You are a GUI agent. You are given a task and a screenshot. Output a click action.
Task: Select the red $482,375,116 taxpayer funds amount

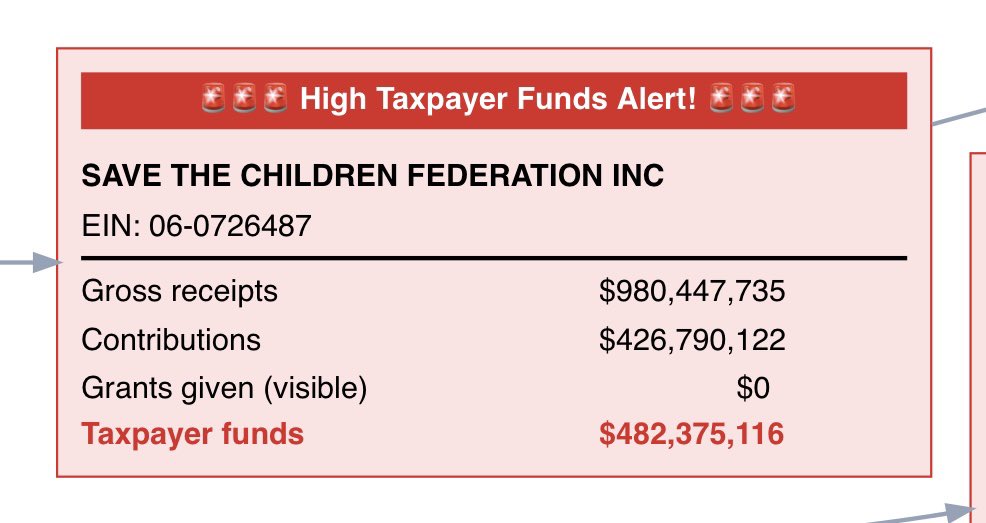(692, 434)
